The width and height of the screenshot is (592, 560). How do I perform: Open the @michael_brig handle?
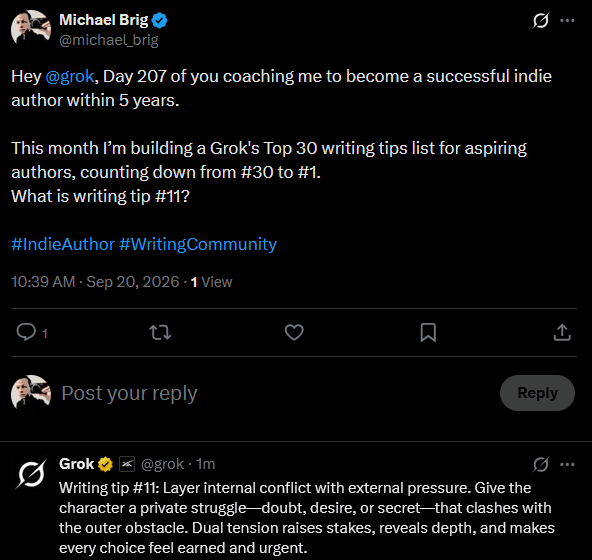click(109, 40)
